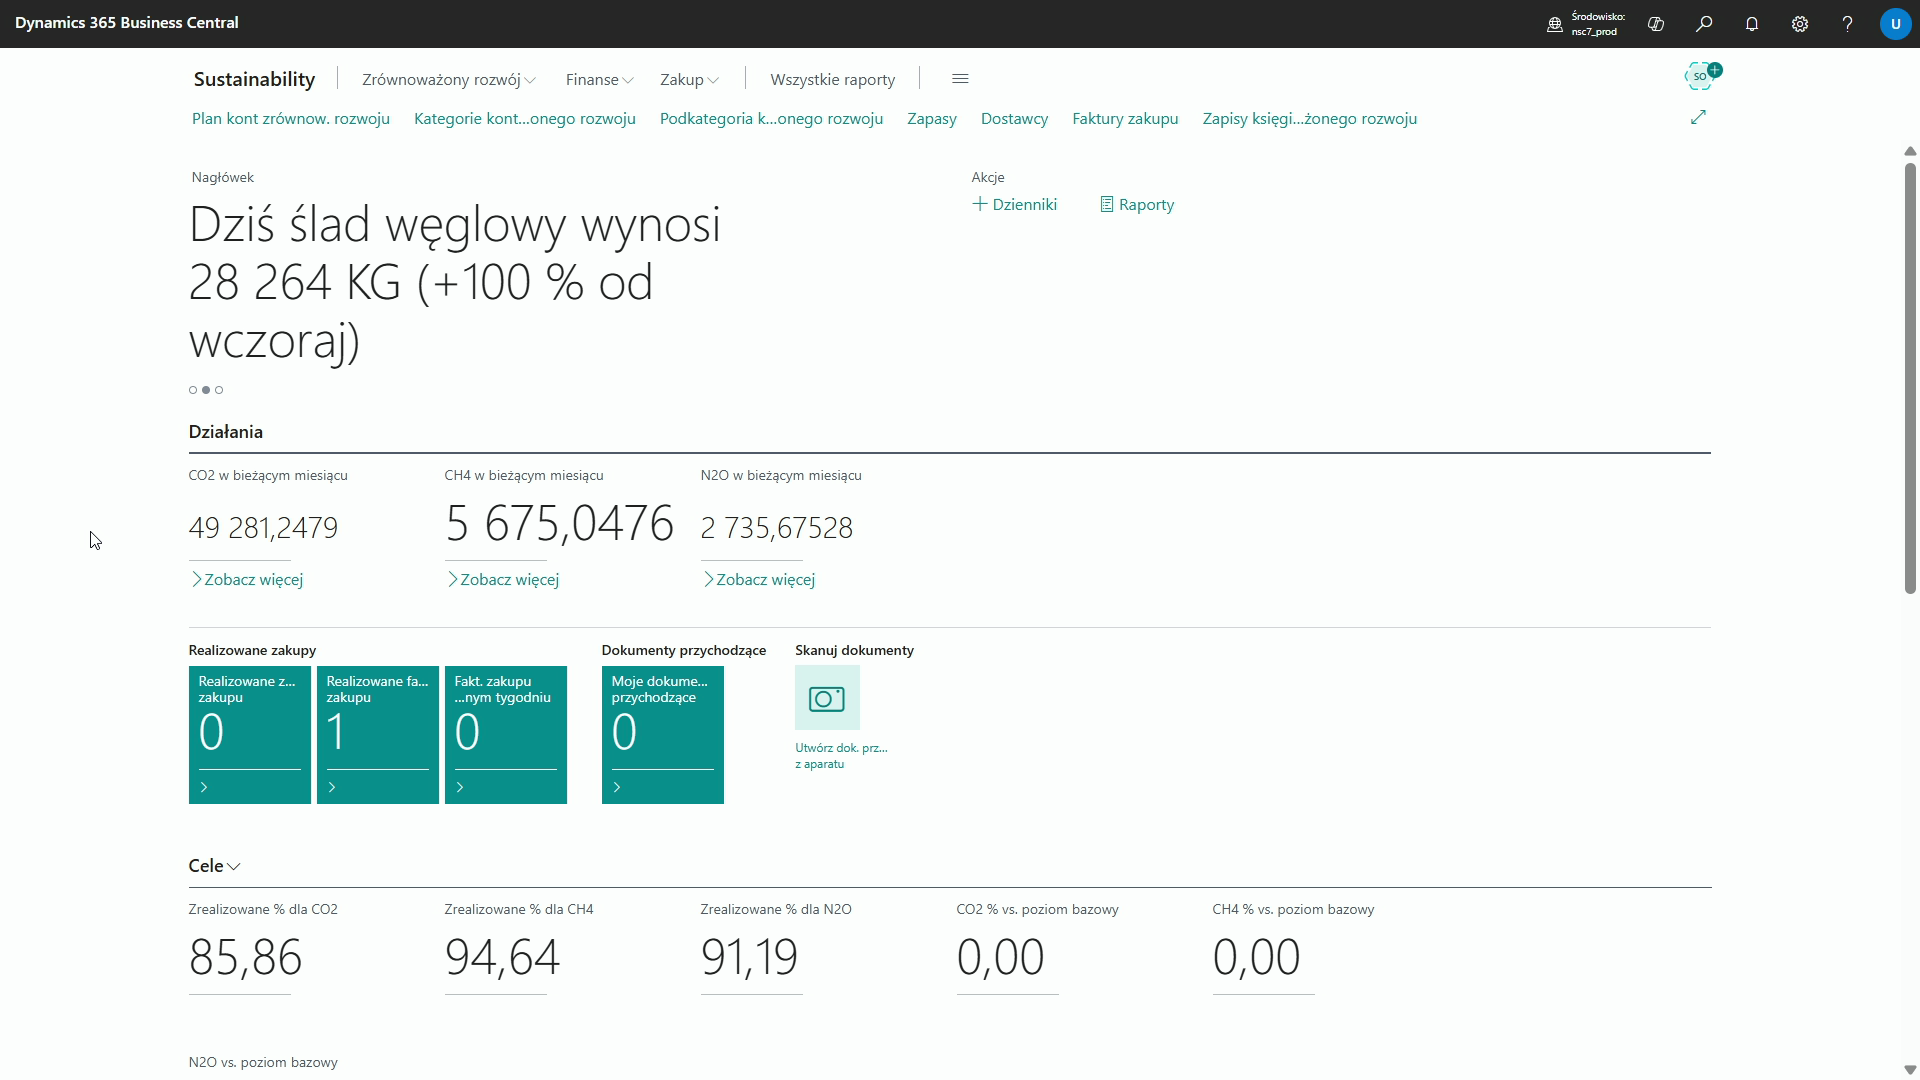The image size is (1920, 1080).
Task: Select the third headline carousel dot
Action: (x=219, y=390)
